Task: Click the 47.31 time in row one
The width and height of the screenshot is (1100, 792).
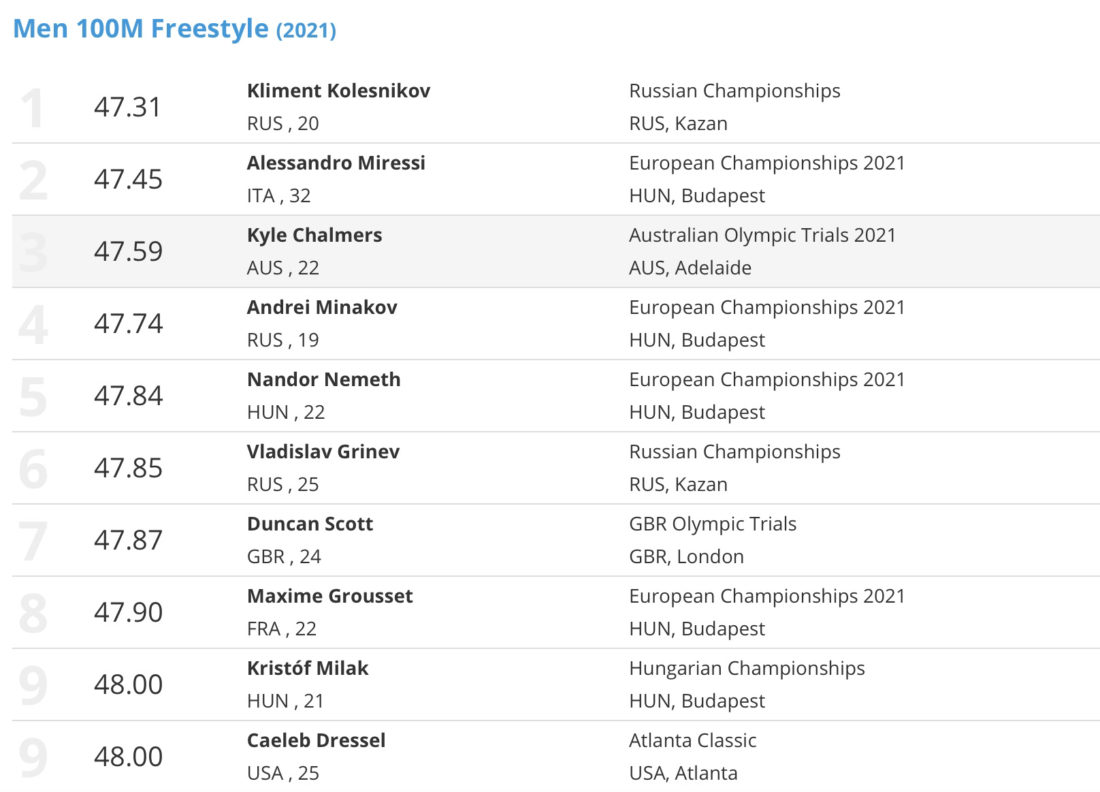Action: (128, 107)
